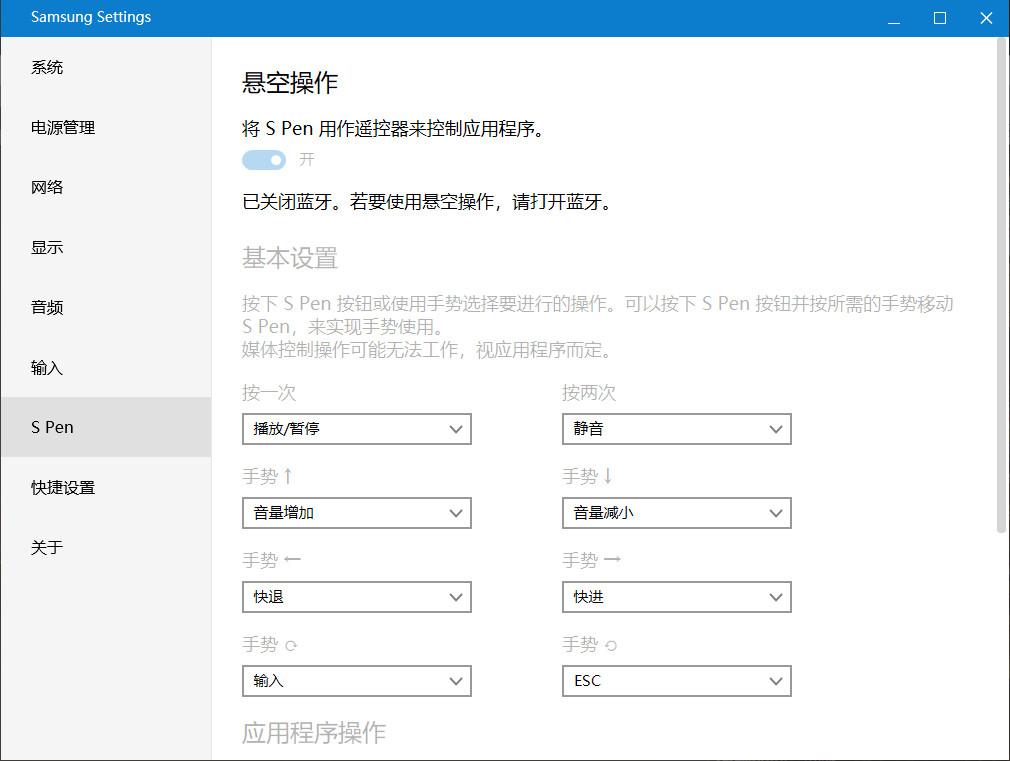
Task: Select 系统 in the sidebar
Action: [46, 67]
